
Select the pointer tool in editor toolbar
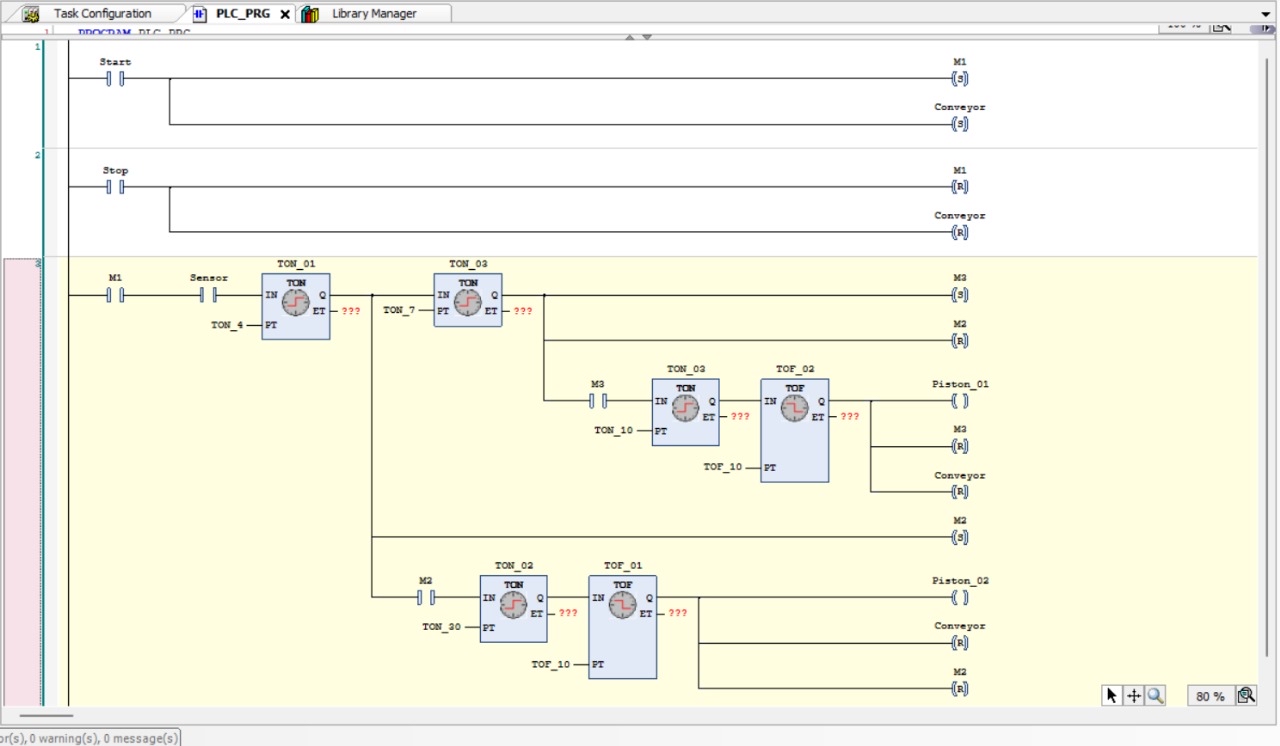1110,695
